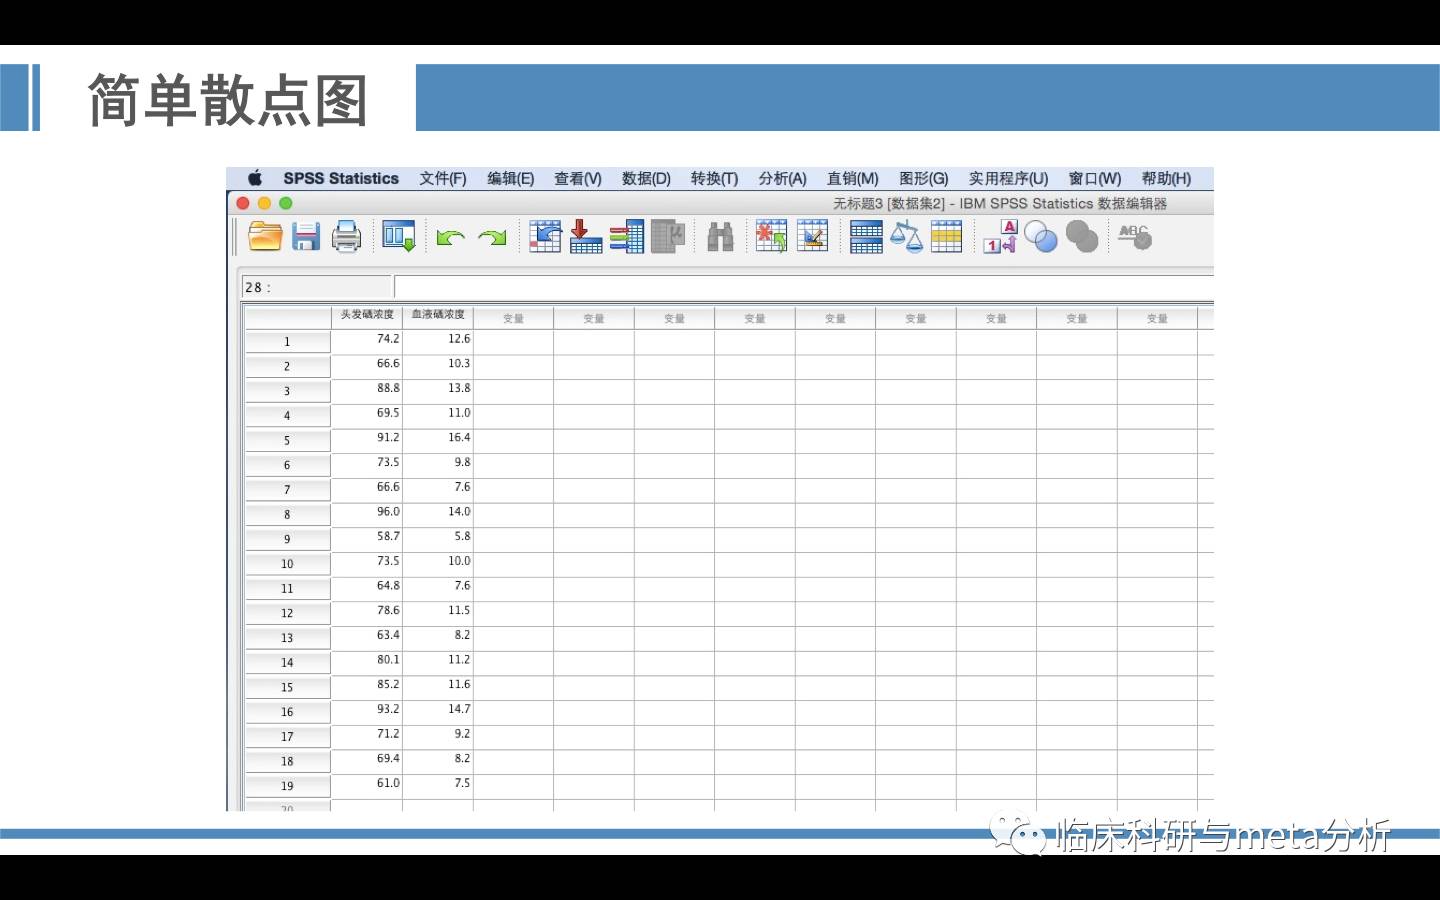
Task: Print the data with the printer icon
Action: point(346,236)
